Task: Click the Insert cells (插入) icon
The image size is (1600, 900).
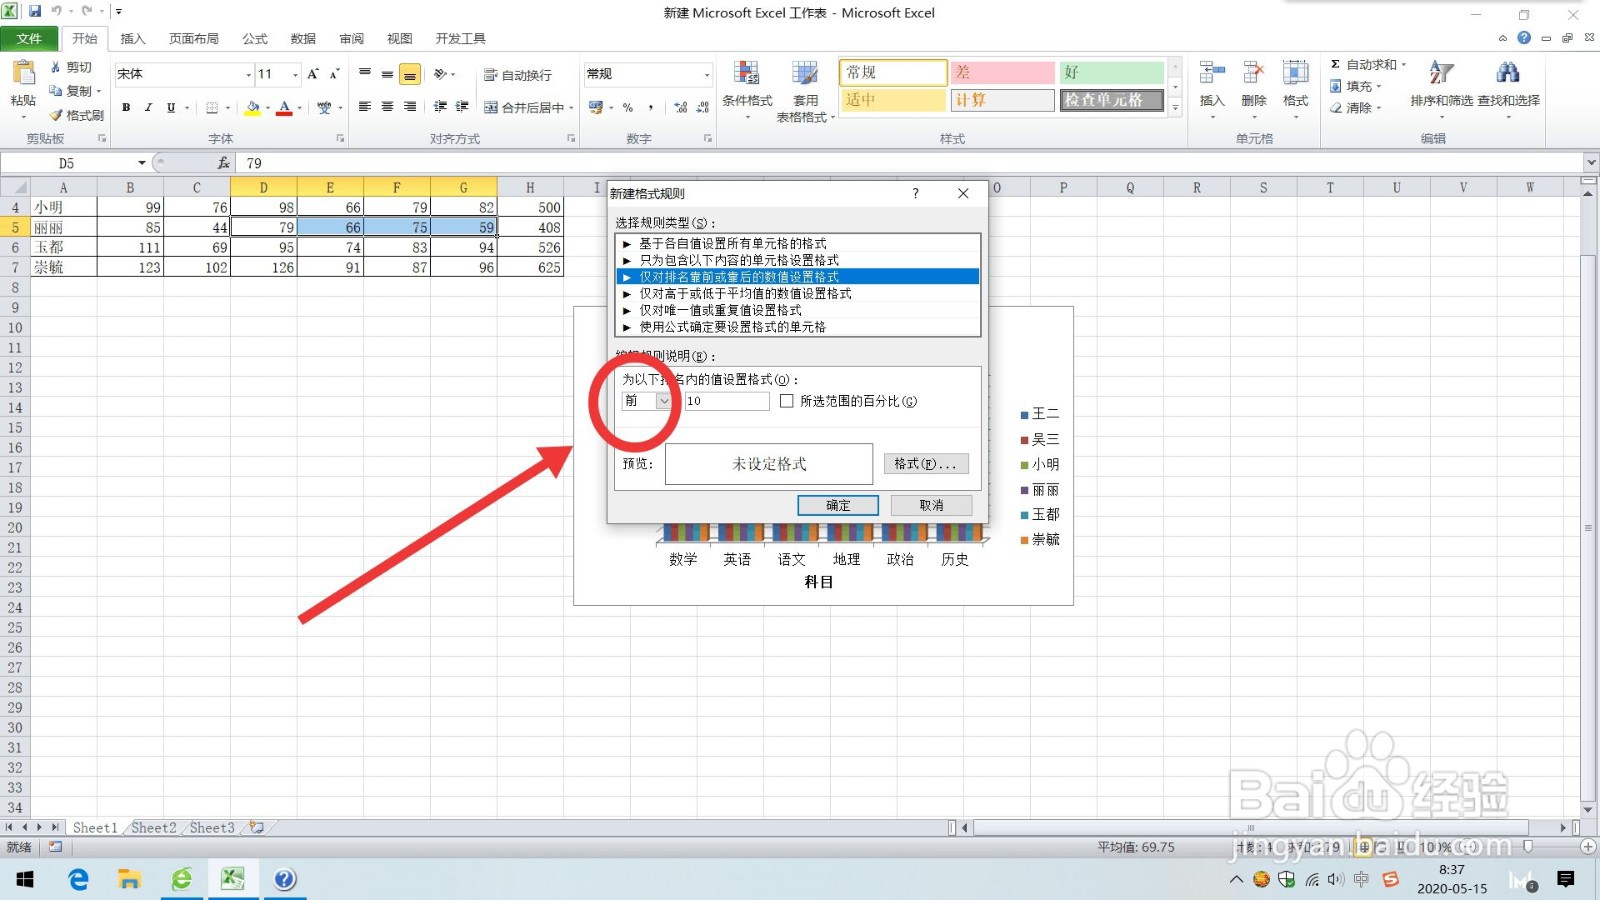Action: (x=1211, y=72)
